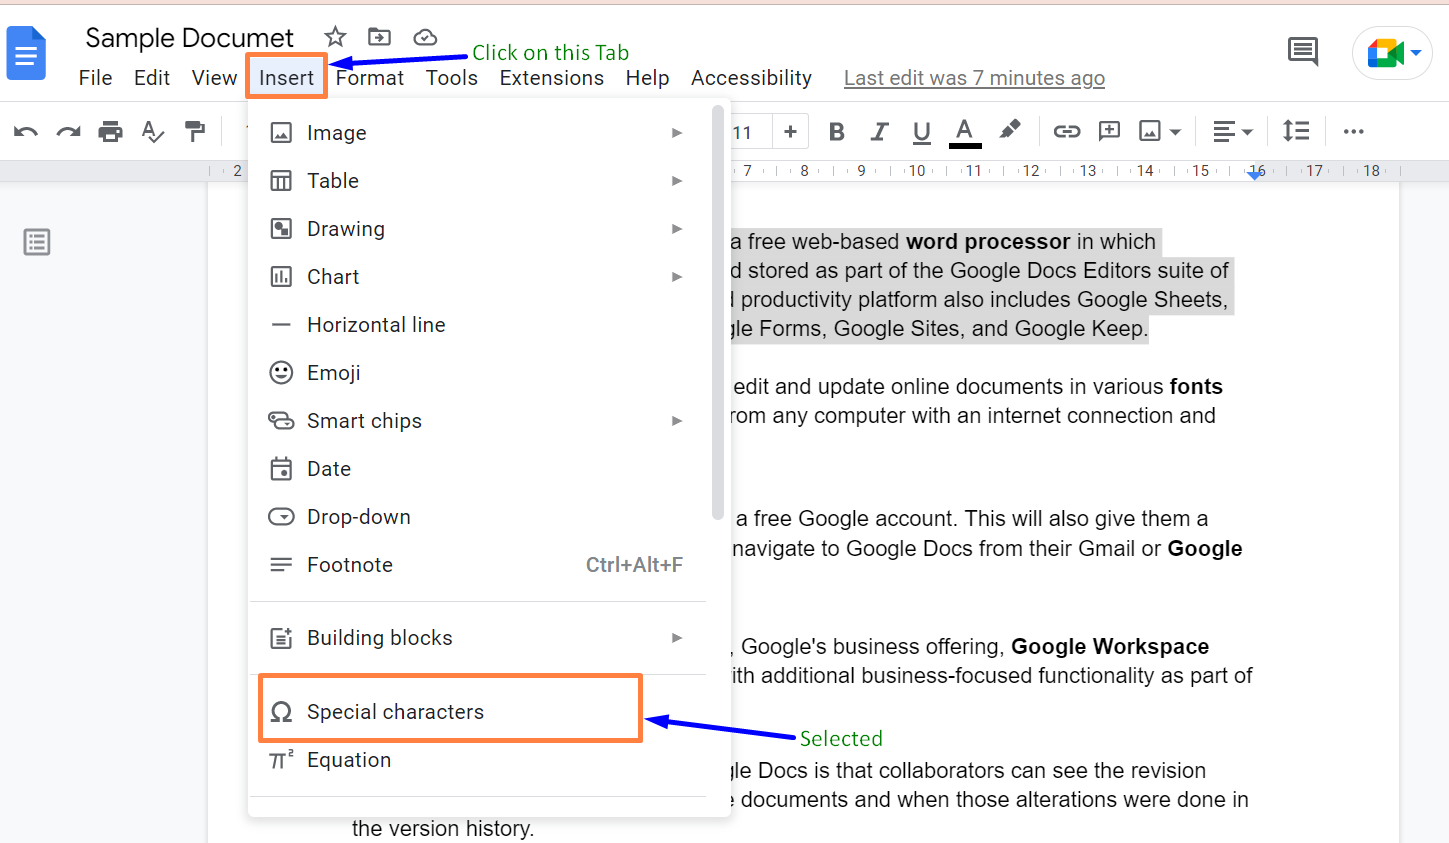This screenshot has height=843, width=1449.
Task: Click the Insert menu tab
Action: tap(286, 77)
